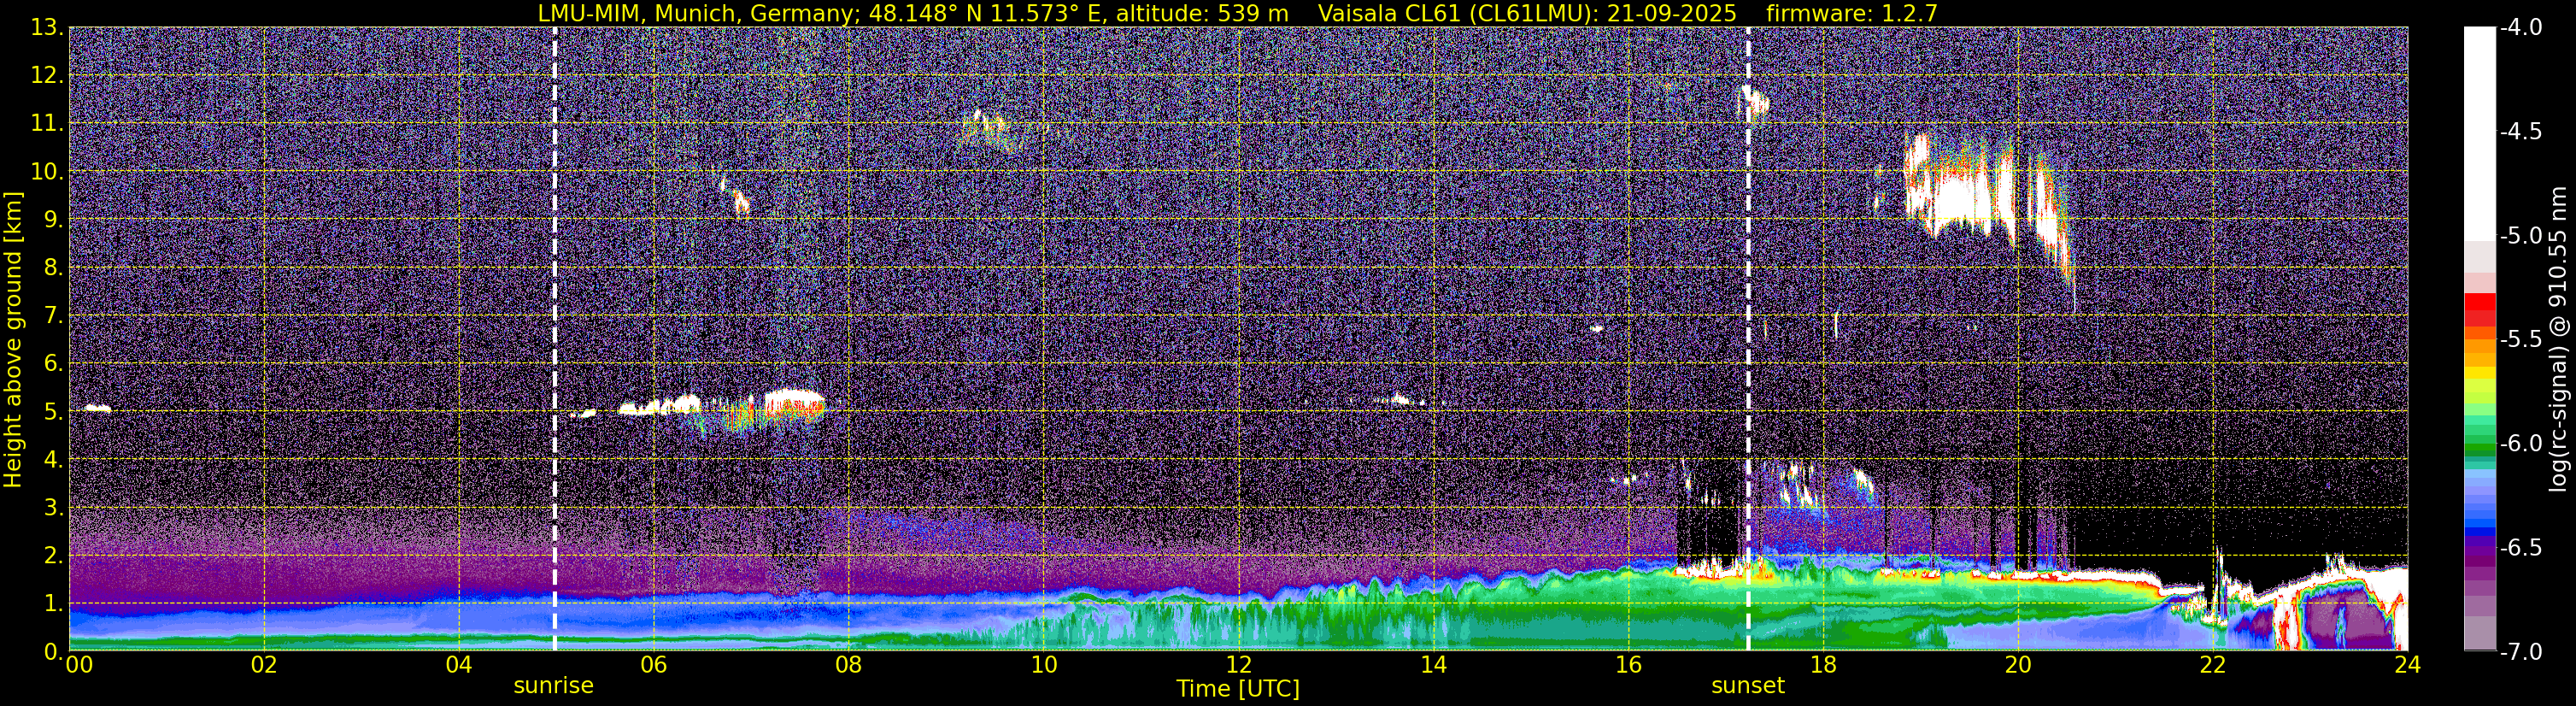Click the -7.0 colorbar tick label
This screenshot has width=2576, height=706.
click(x=2519, y=652)
